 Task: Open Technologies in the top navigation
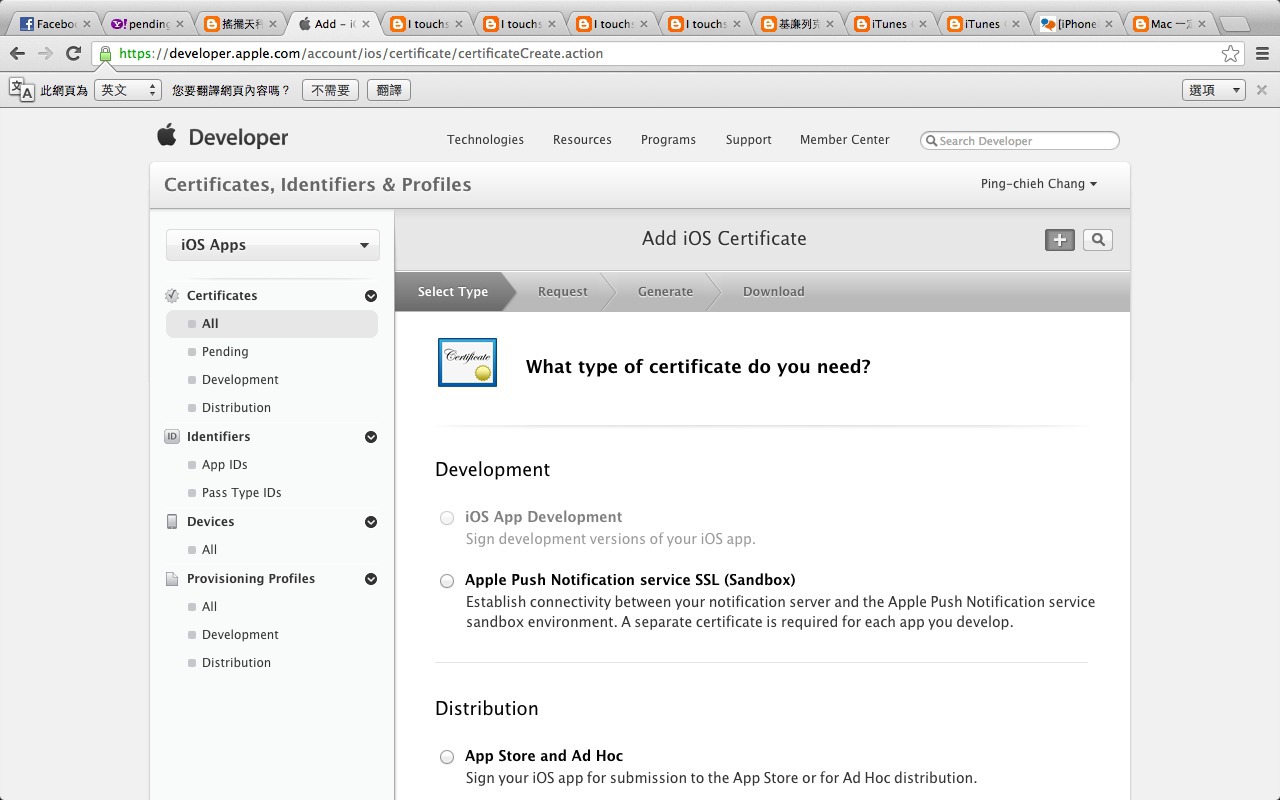[485, 140]
